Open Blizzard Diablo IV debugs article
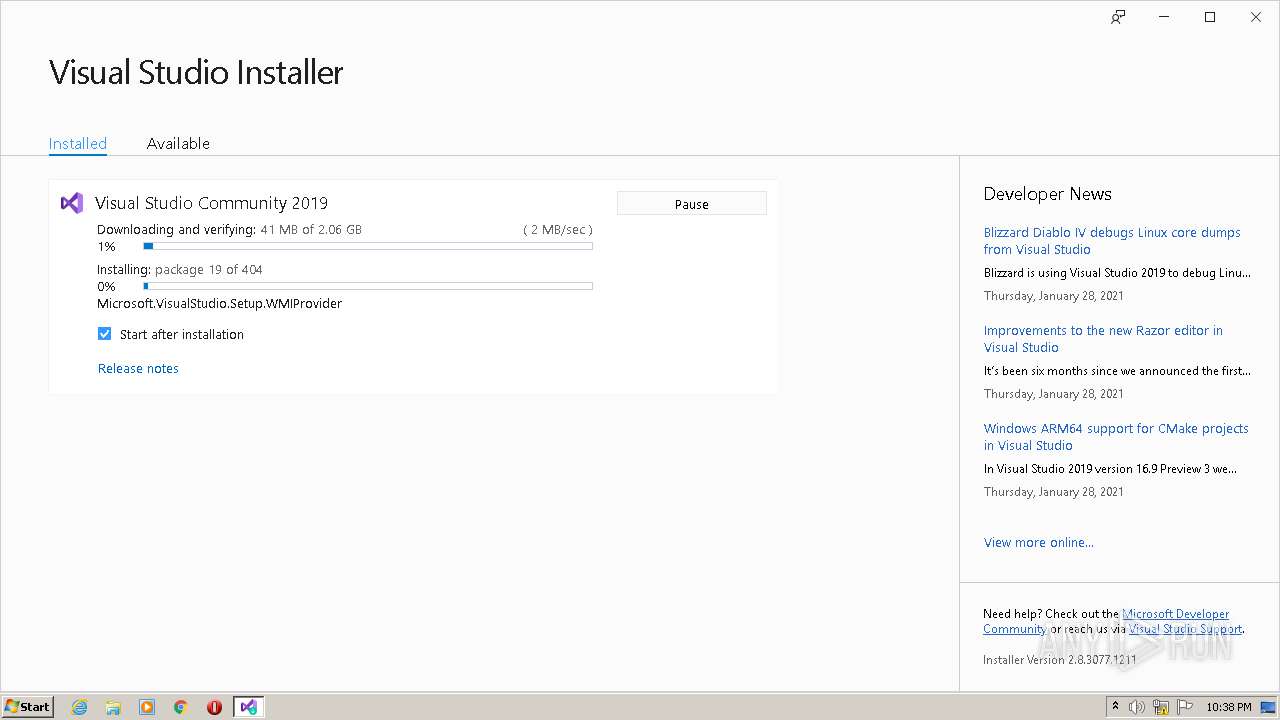The width and height of the screenshot is (1280, 720). click(1112, 241)
